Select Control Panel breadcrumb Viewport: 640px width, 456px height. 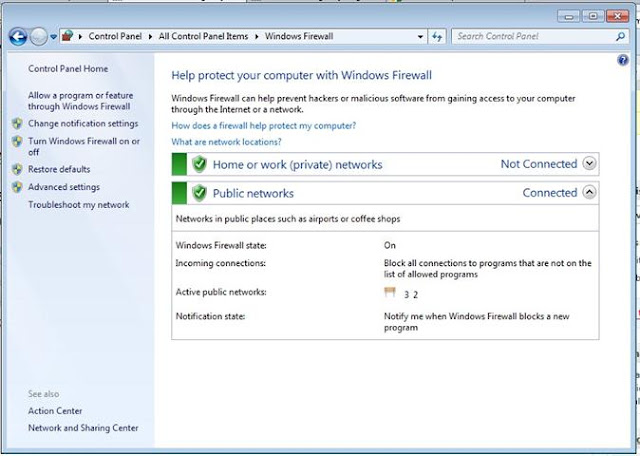(115, 36)
